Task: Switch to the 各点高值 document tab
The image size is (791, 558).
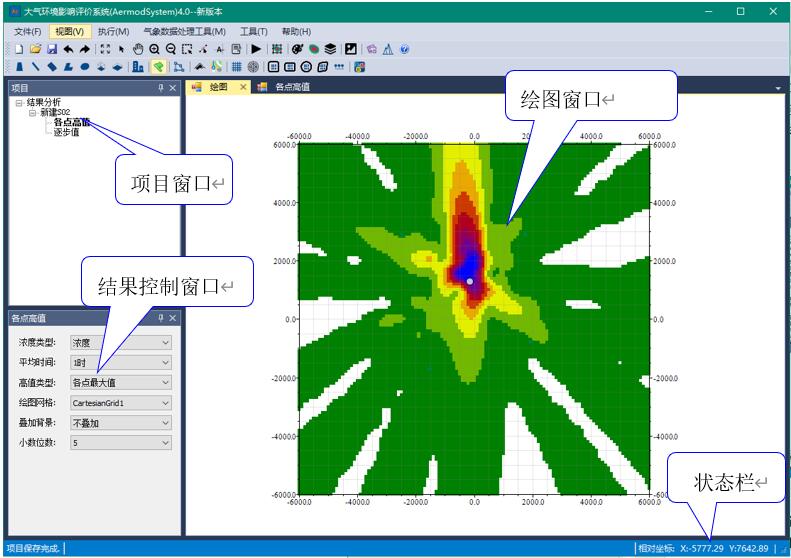Action: (291, 87)
